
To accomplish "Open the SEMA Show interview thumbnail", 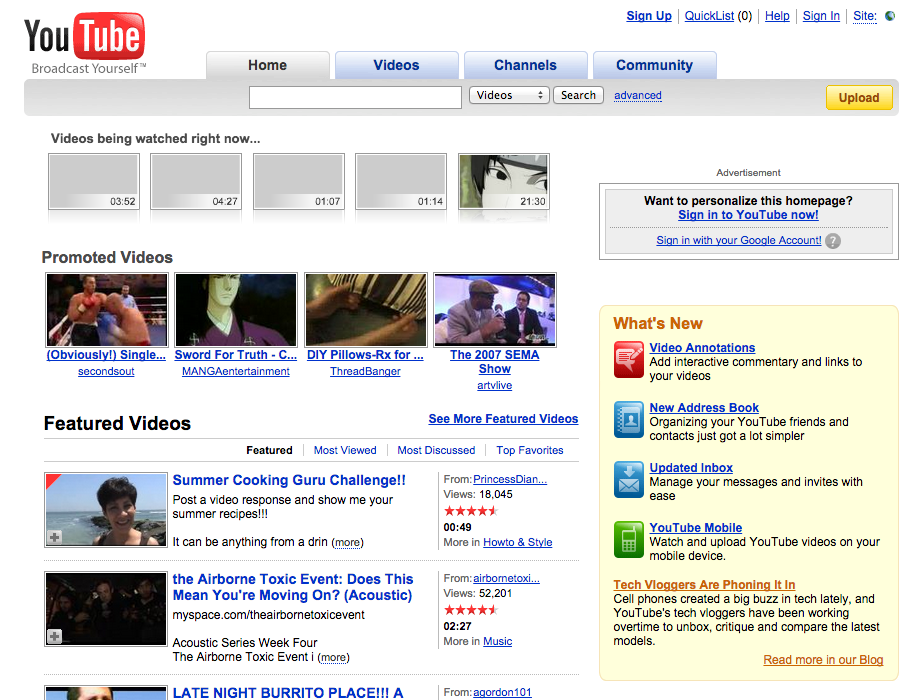I will (x=495, y=309).
